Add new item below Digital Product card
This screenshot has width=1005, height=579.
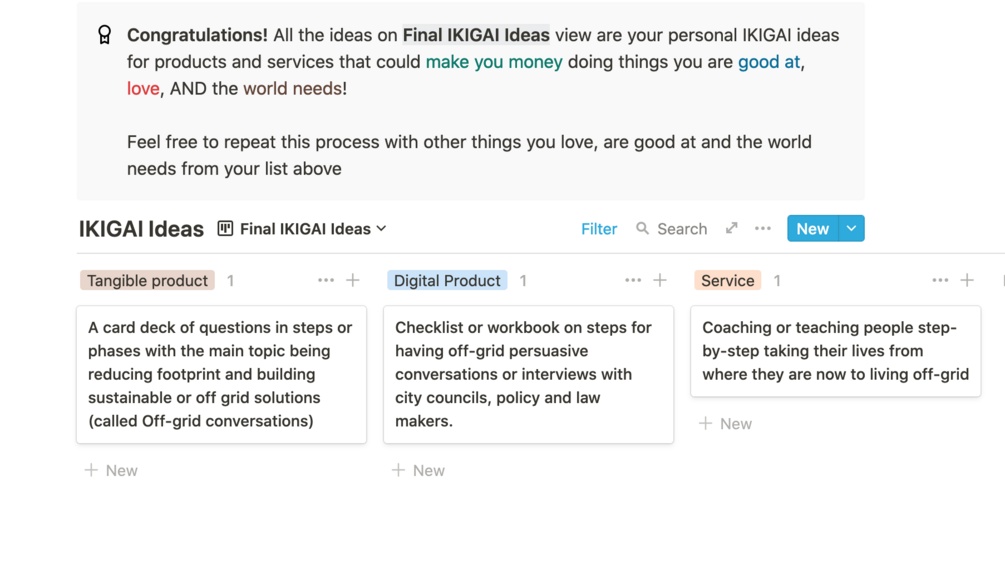coord(418,470)
